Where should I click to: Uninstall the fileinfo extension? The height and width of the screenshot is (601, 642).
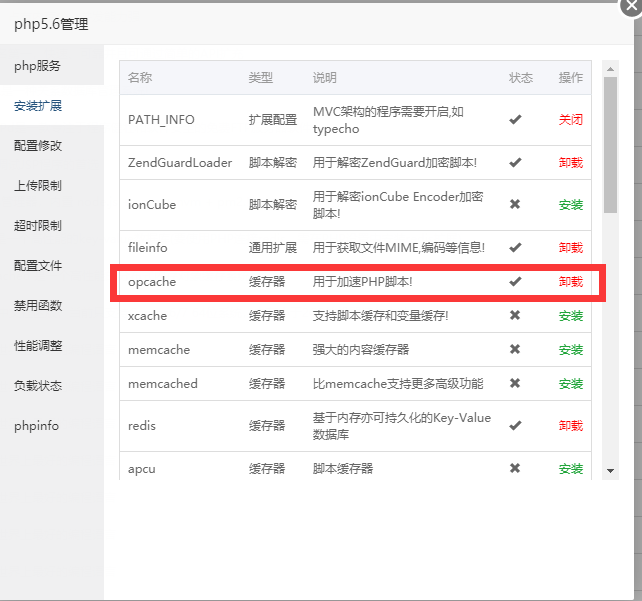[571, 247]
